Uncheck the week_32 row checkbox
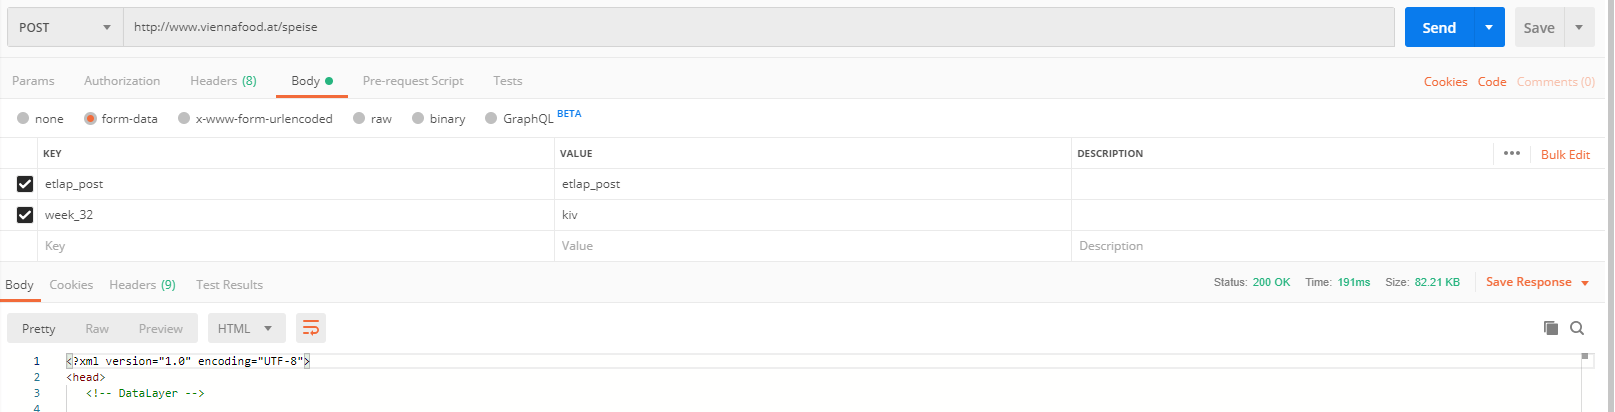 coord(25,215)
